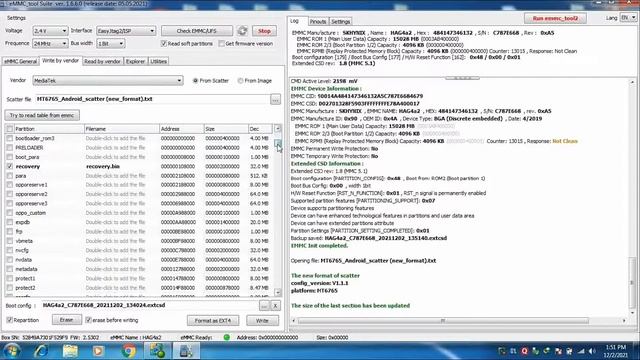Check the PRELOADER partition checkbox
640x360 pixels.
click(x=9, y=148)
